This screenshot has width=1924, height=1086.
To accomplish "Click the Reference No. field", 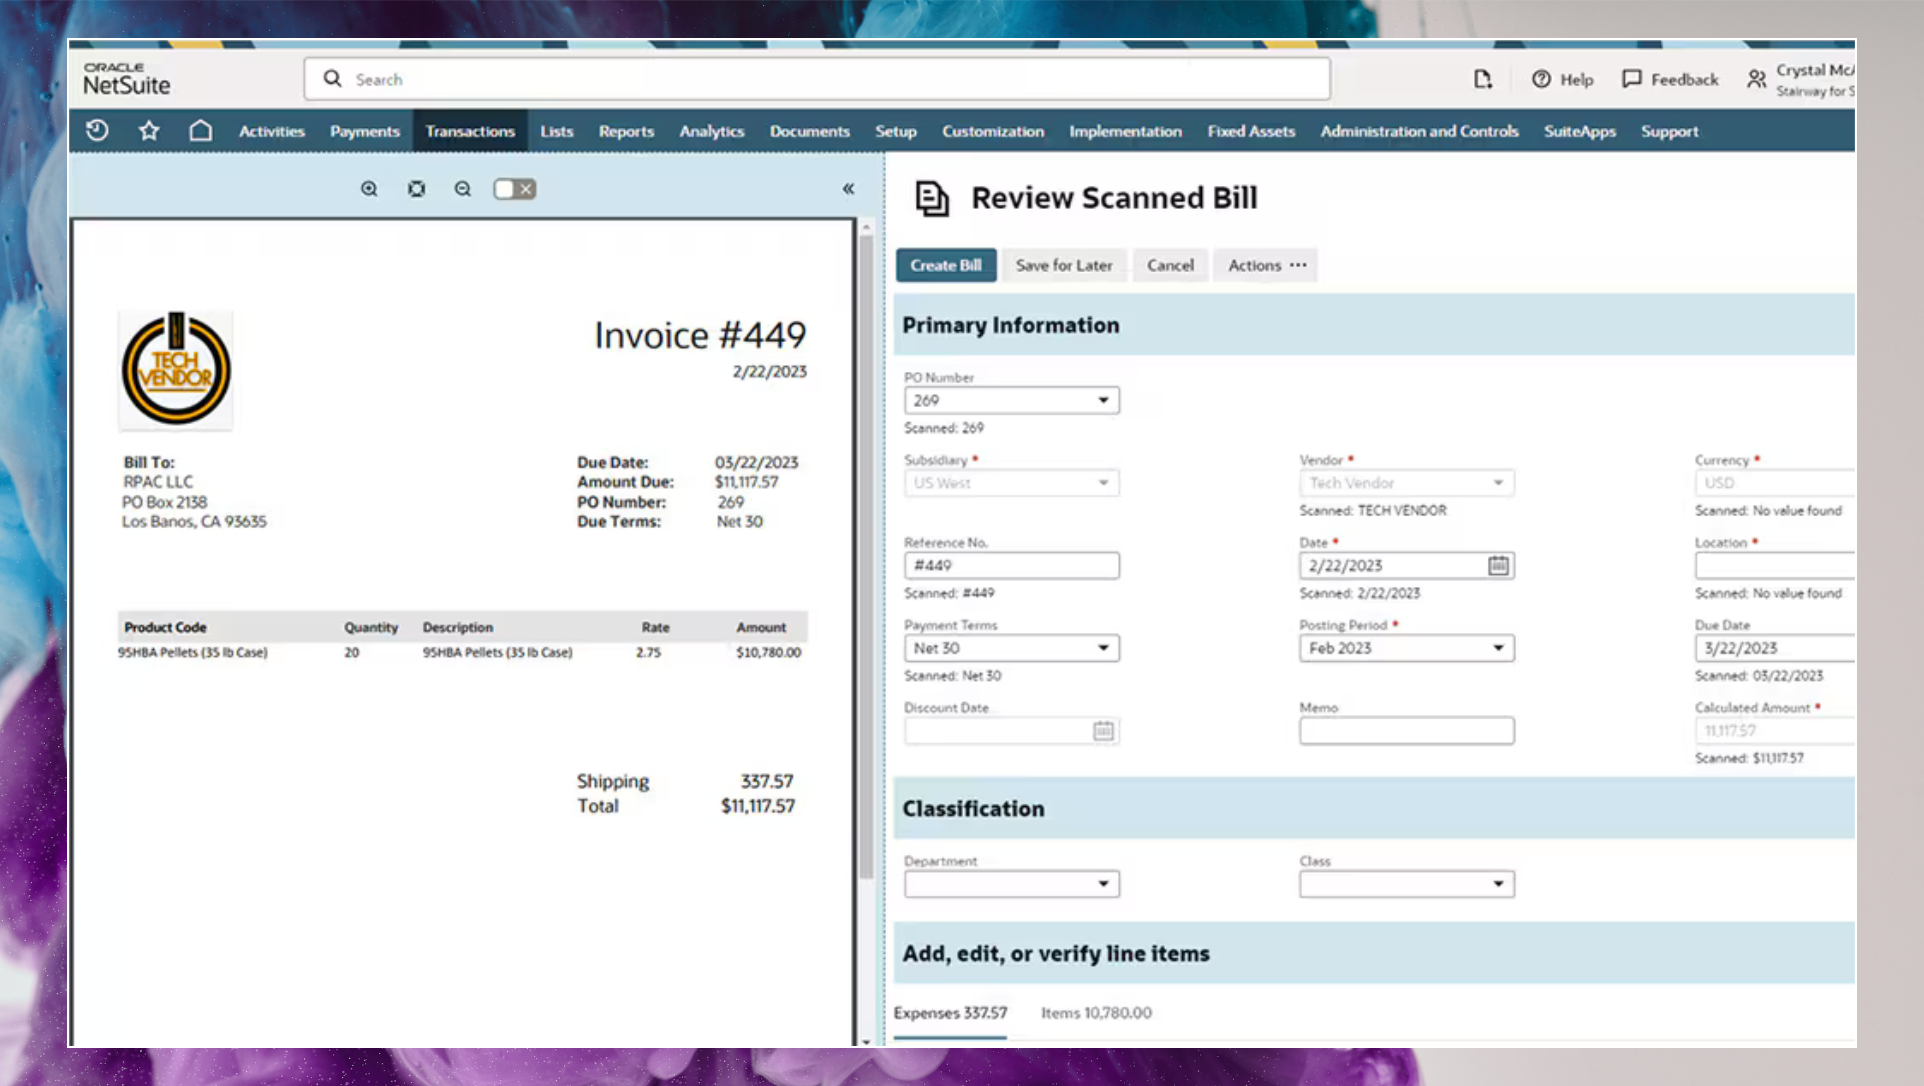I will coord(1012,566).
